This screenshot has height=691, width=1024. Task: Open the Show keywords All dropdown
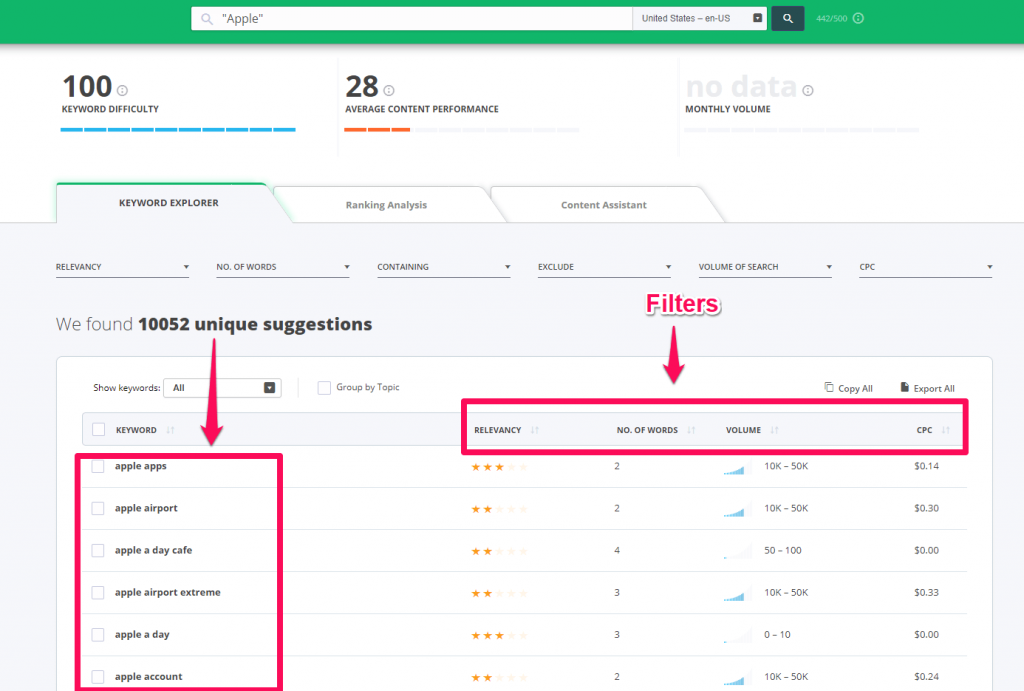coord(222,388)
